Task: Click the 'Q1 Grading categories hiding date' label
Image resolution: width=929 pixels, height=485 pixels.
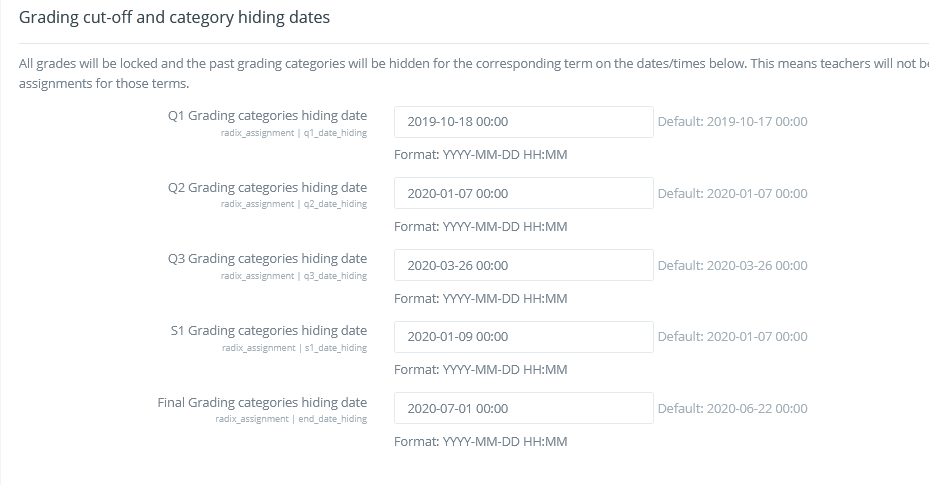Action: pyautogui.click(x=267, y=116)
